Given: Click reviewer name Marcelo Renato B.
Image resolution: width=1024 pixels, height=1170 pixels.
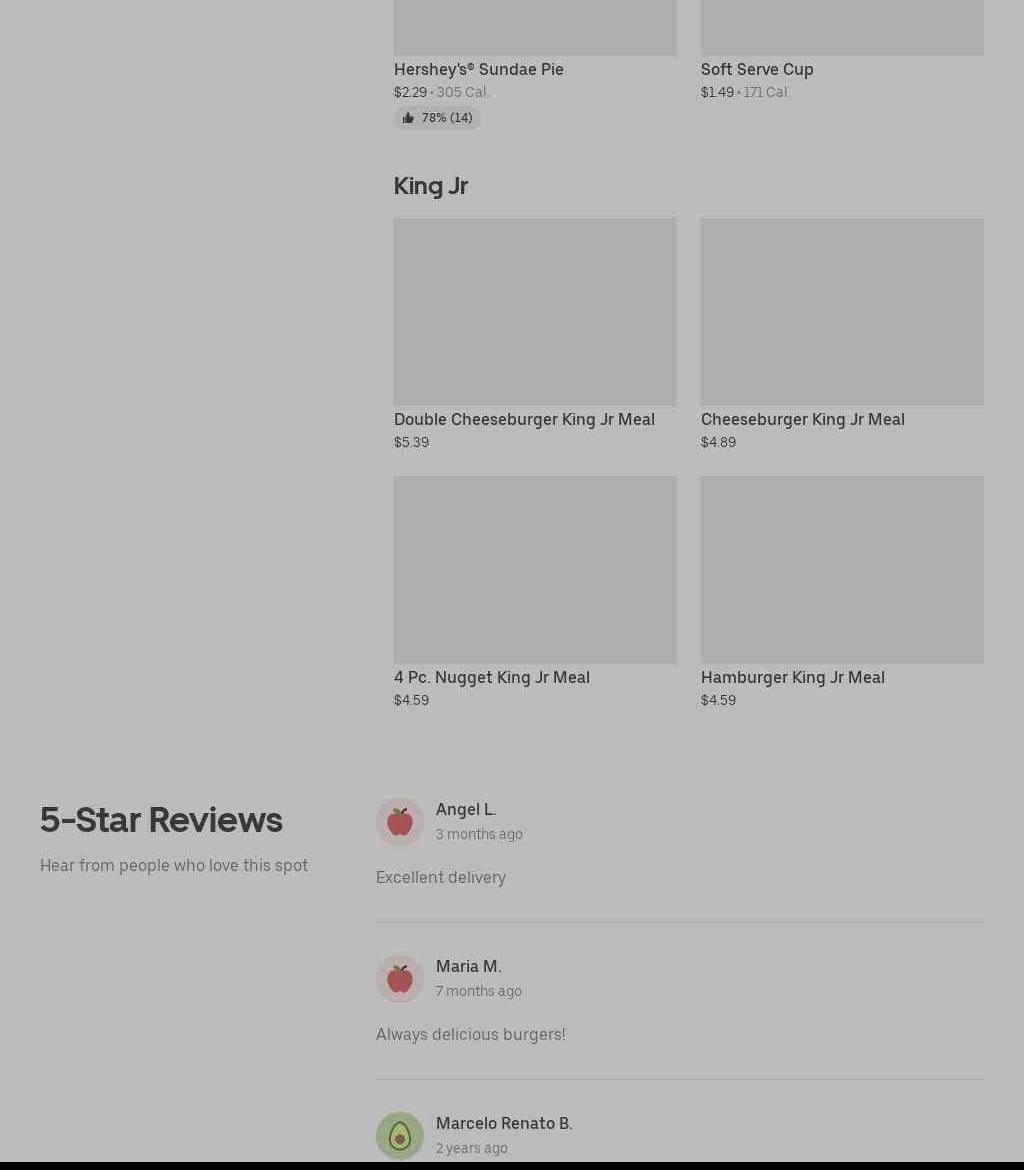Looking at the screenshot, I should pos(504,1123).
